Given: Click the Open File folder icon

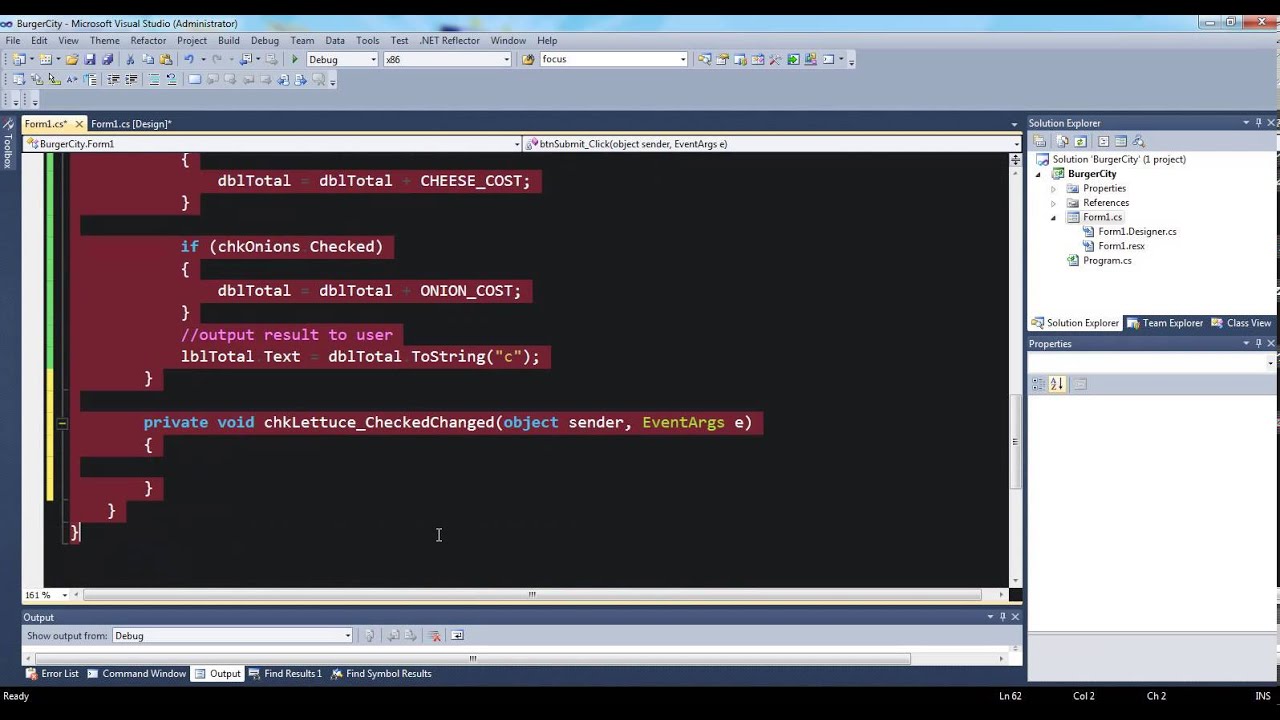Looking at the screenshot, I should click(72, 59).
